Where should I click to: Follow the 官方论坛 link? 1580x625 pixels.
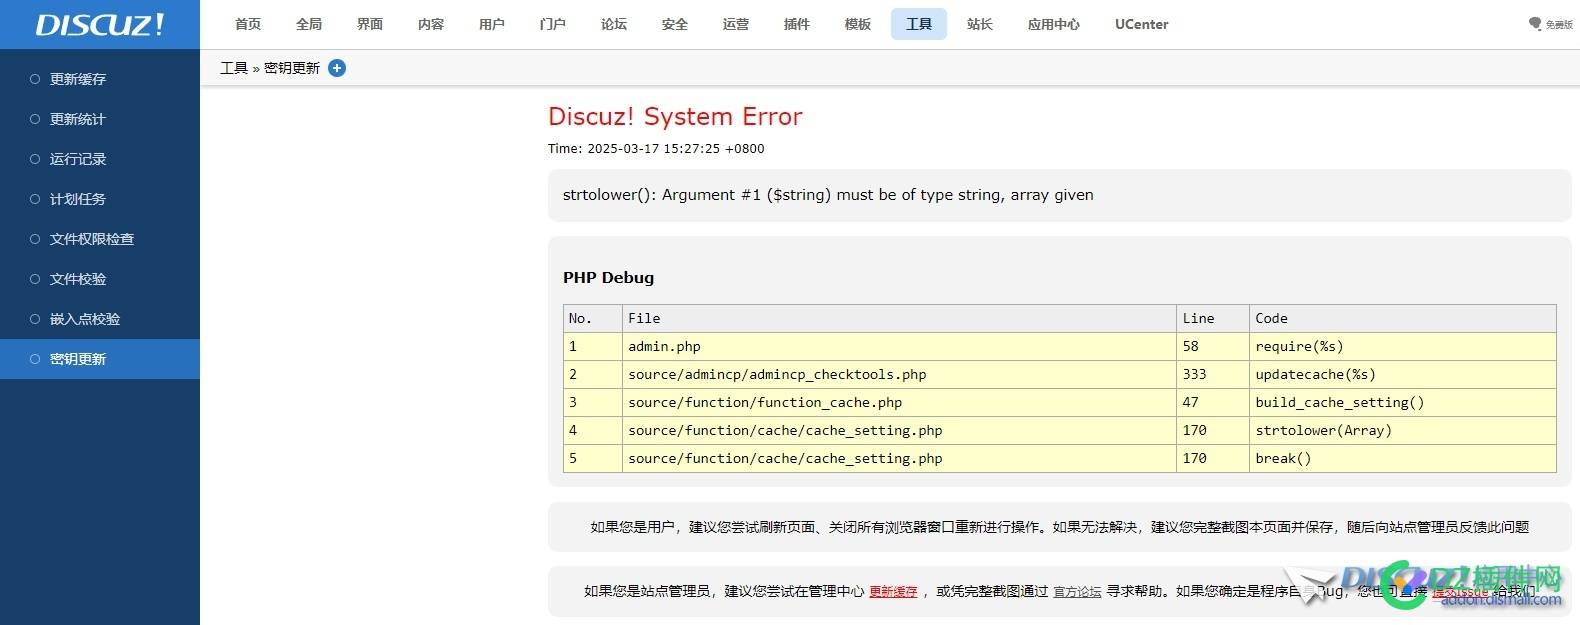coord(1077,592)
